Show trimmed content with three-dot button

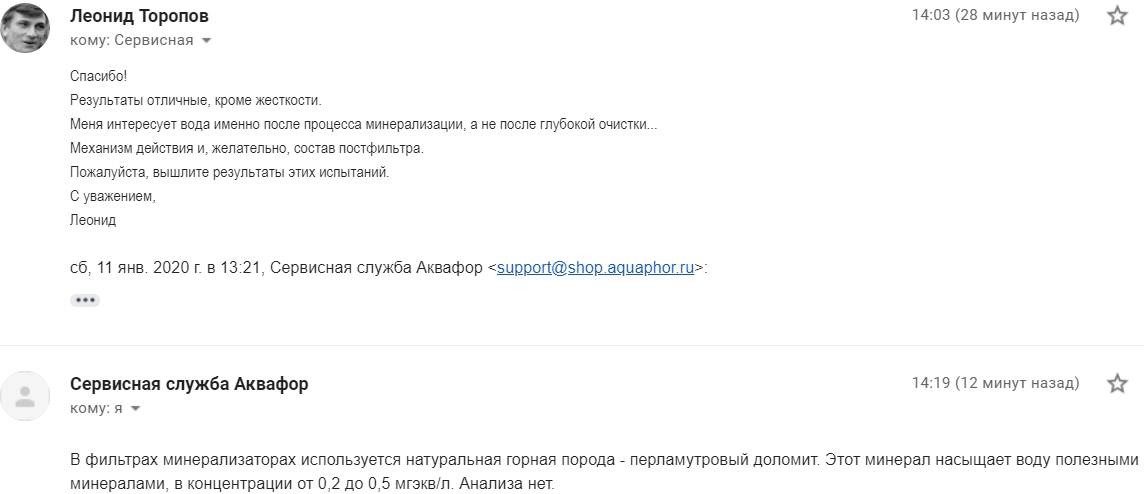click(x=85, y=300)
